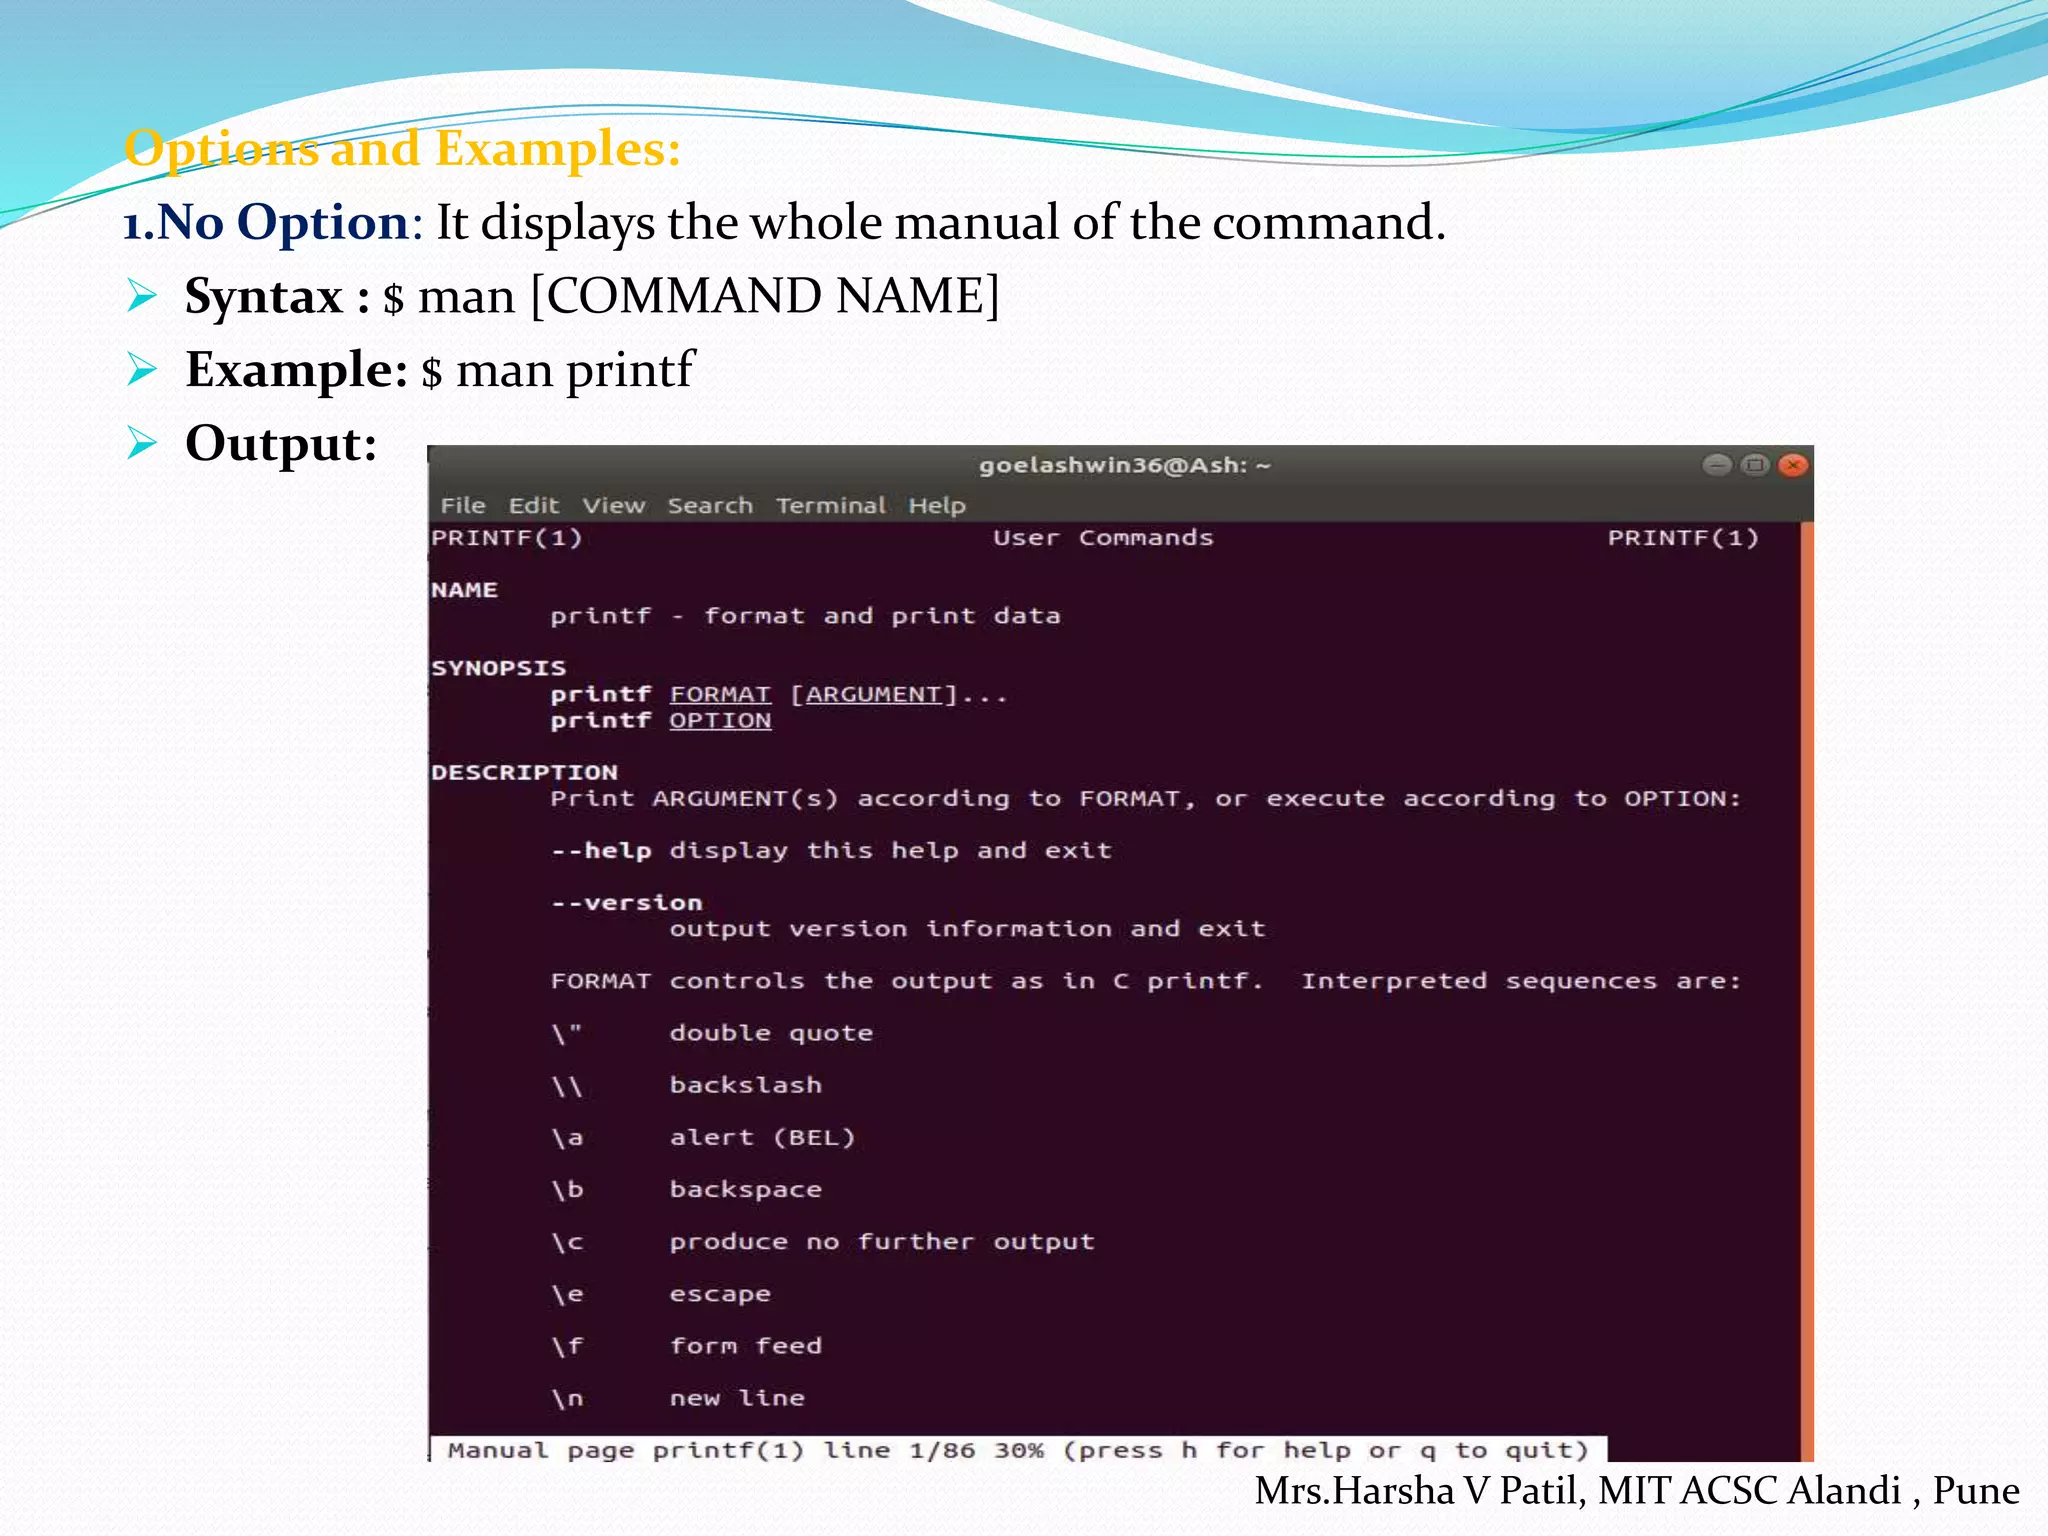The height and width of the screenshot is (1536, 2048).
Task: Click the orange terminal scrollbar
Action: tap(1806, 990)
